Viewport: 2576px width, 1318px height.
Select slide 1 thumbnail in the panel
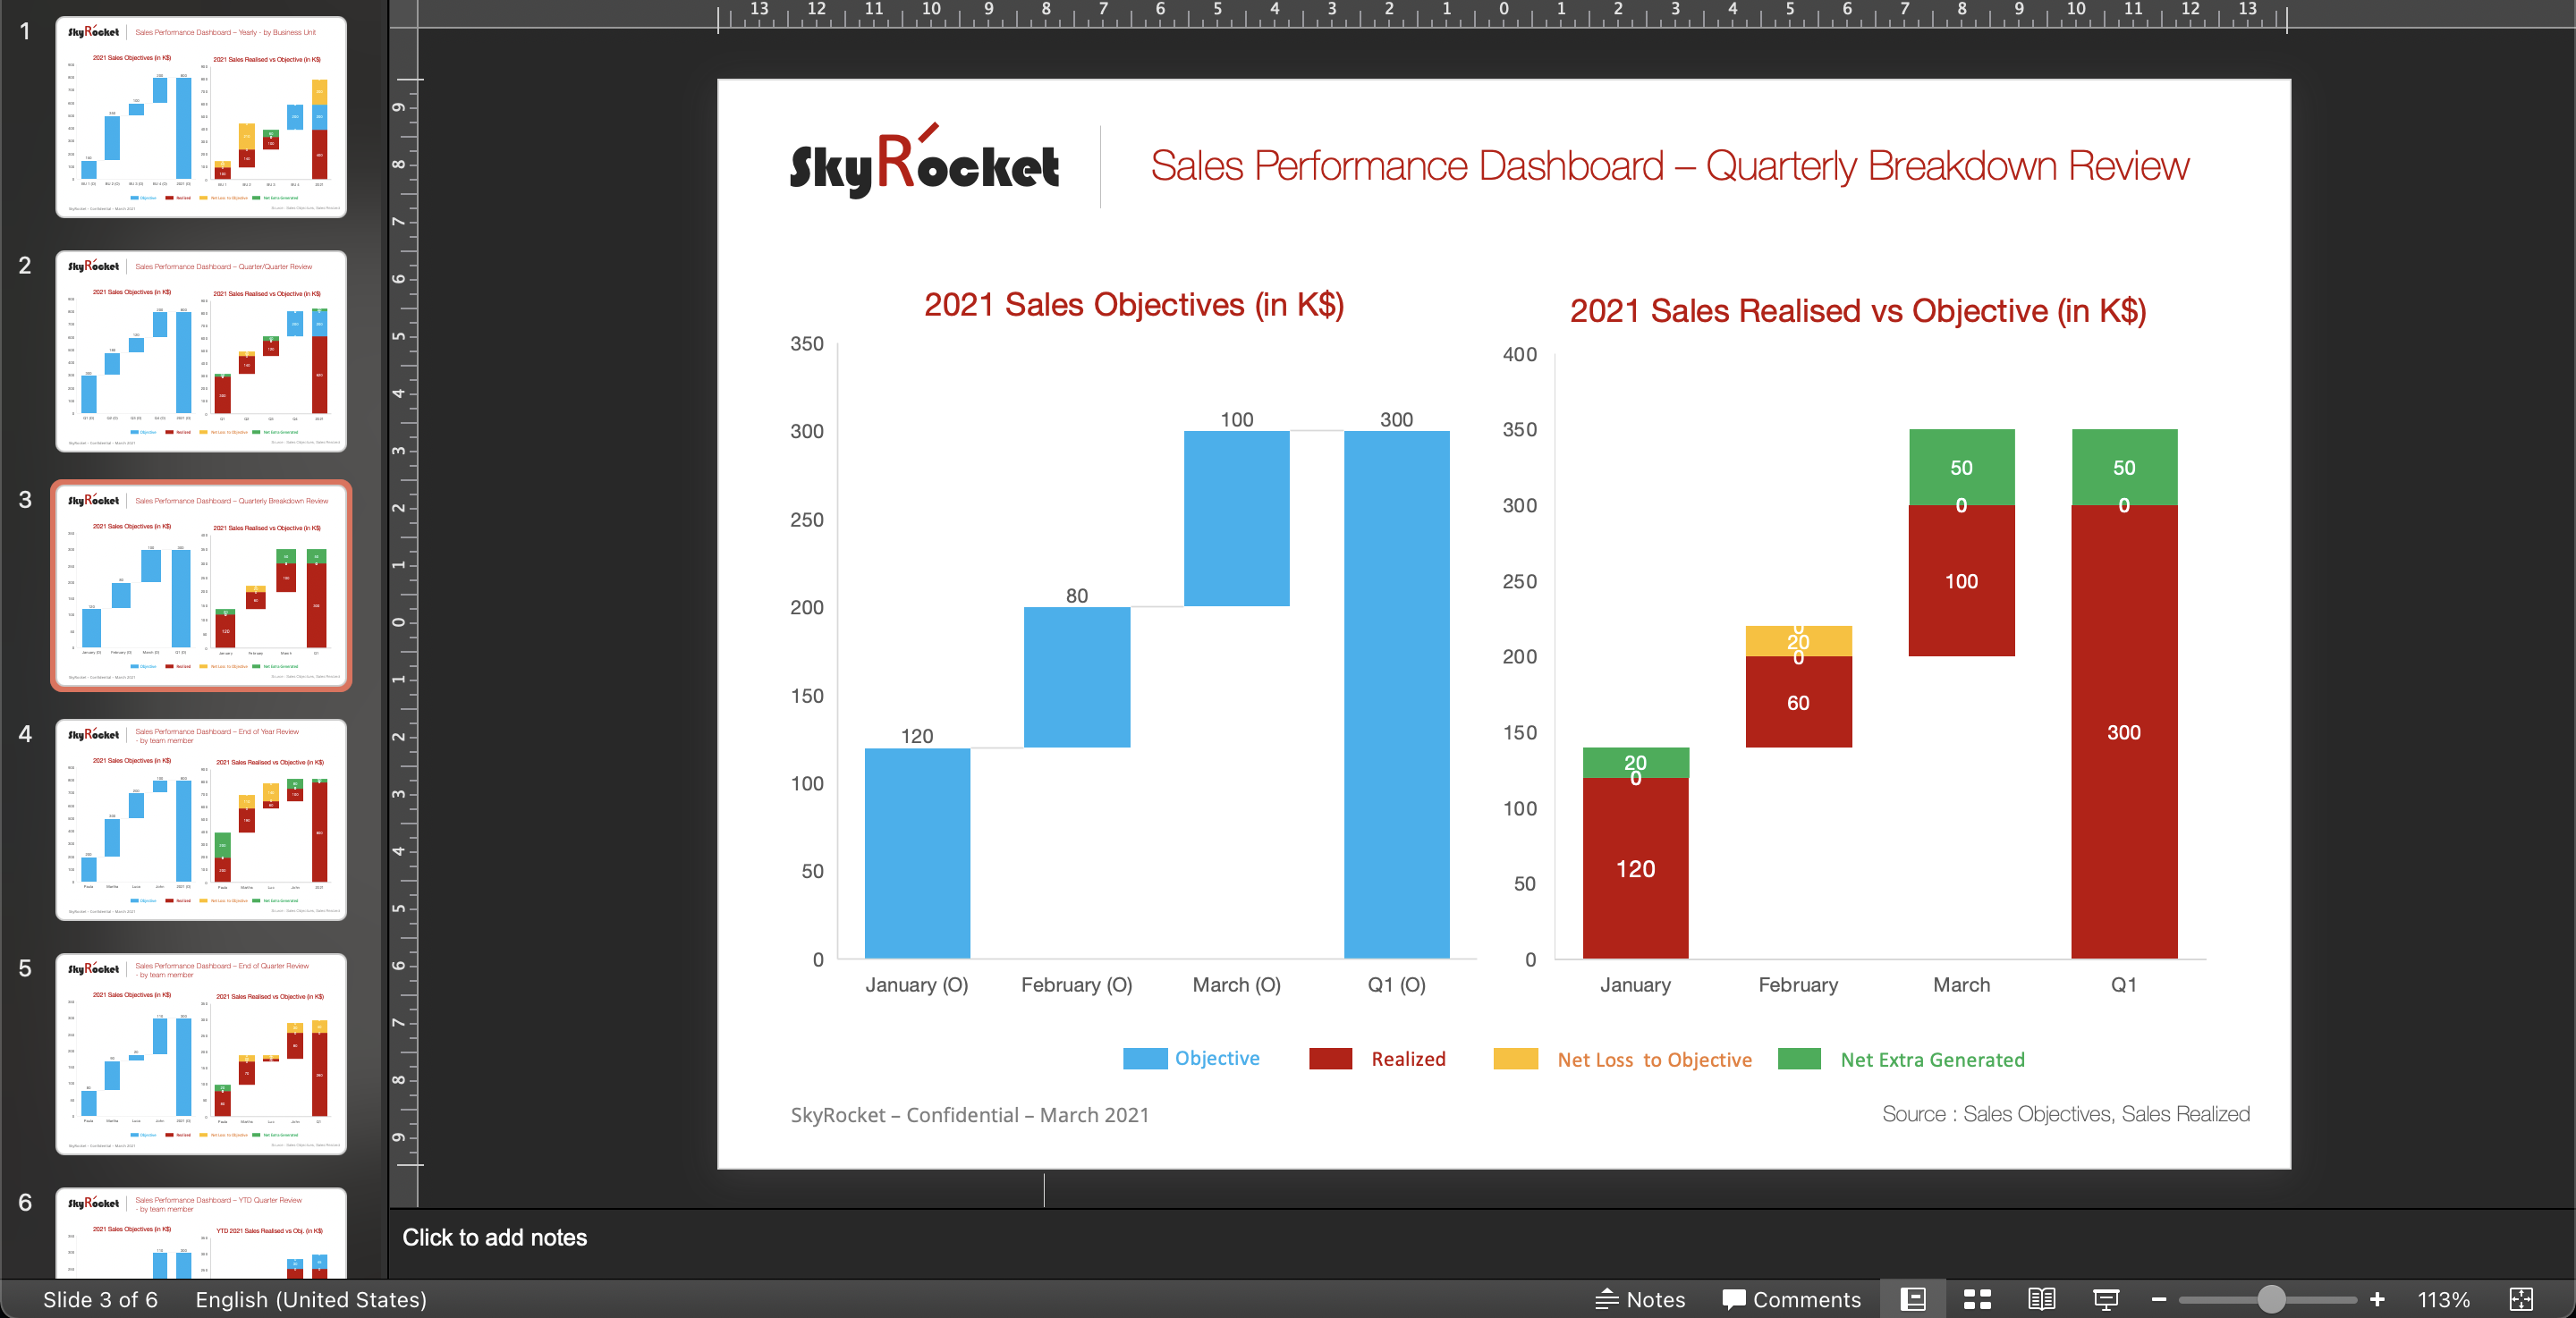[x=201, y=117]
